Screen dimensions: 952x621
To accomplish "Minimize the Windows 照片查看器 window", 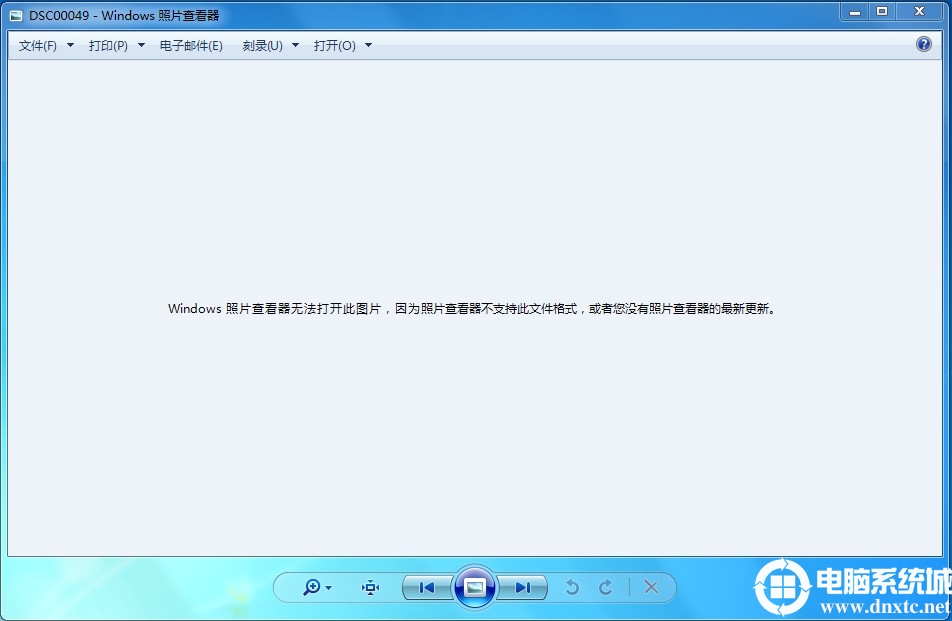I will coord(855,12).
